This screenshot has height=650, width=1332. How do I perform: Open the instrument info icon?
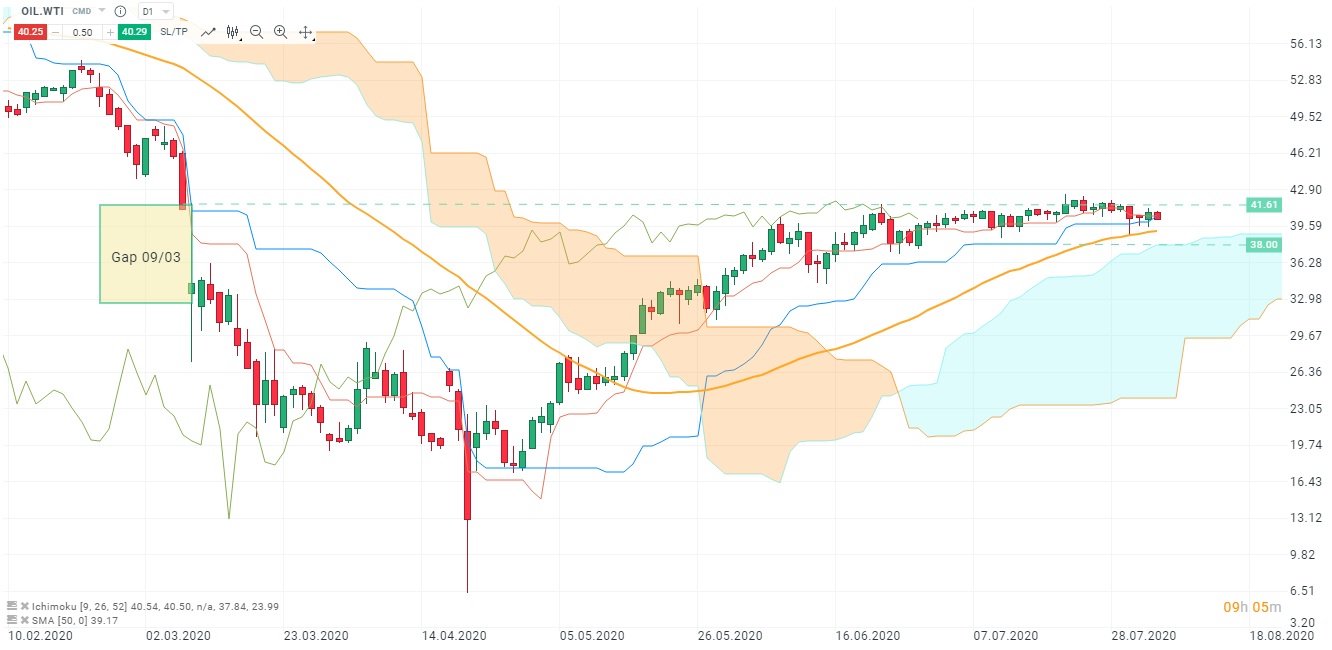(120, 11)
